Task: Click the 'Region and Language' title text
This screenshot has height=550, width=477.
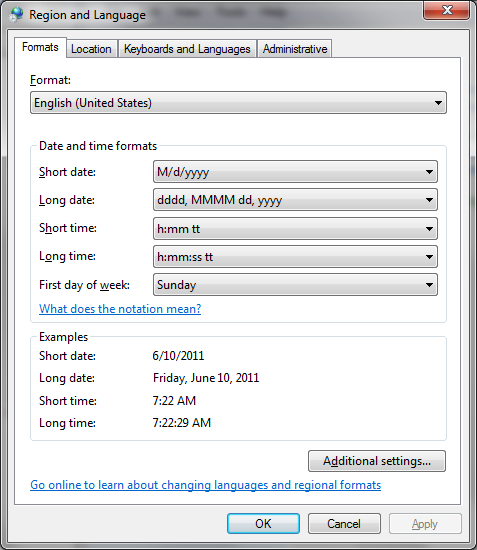Action: 87,15
